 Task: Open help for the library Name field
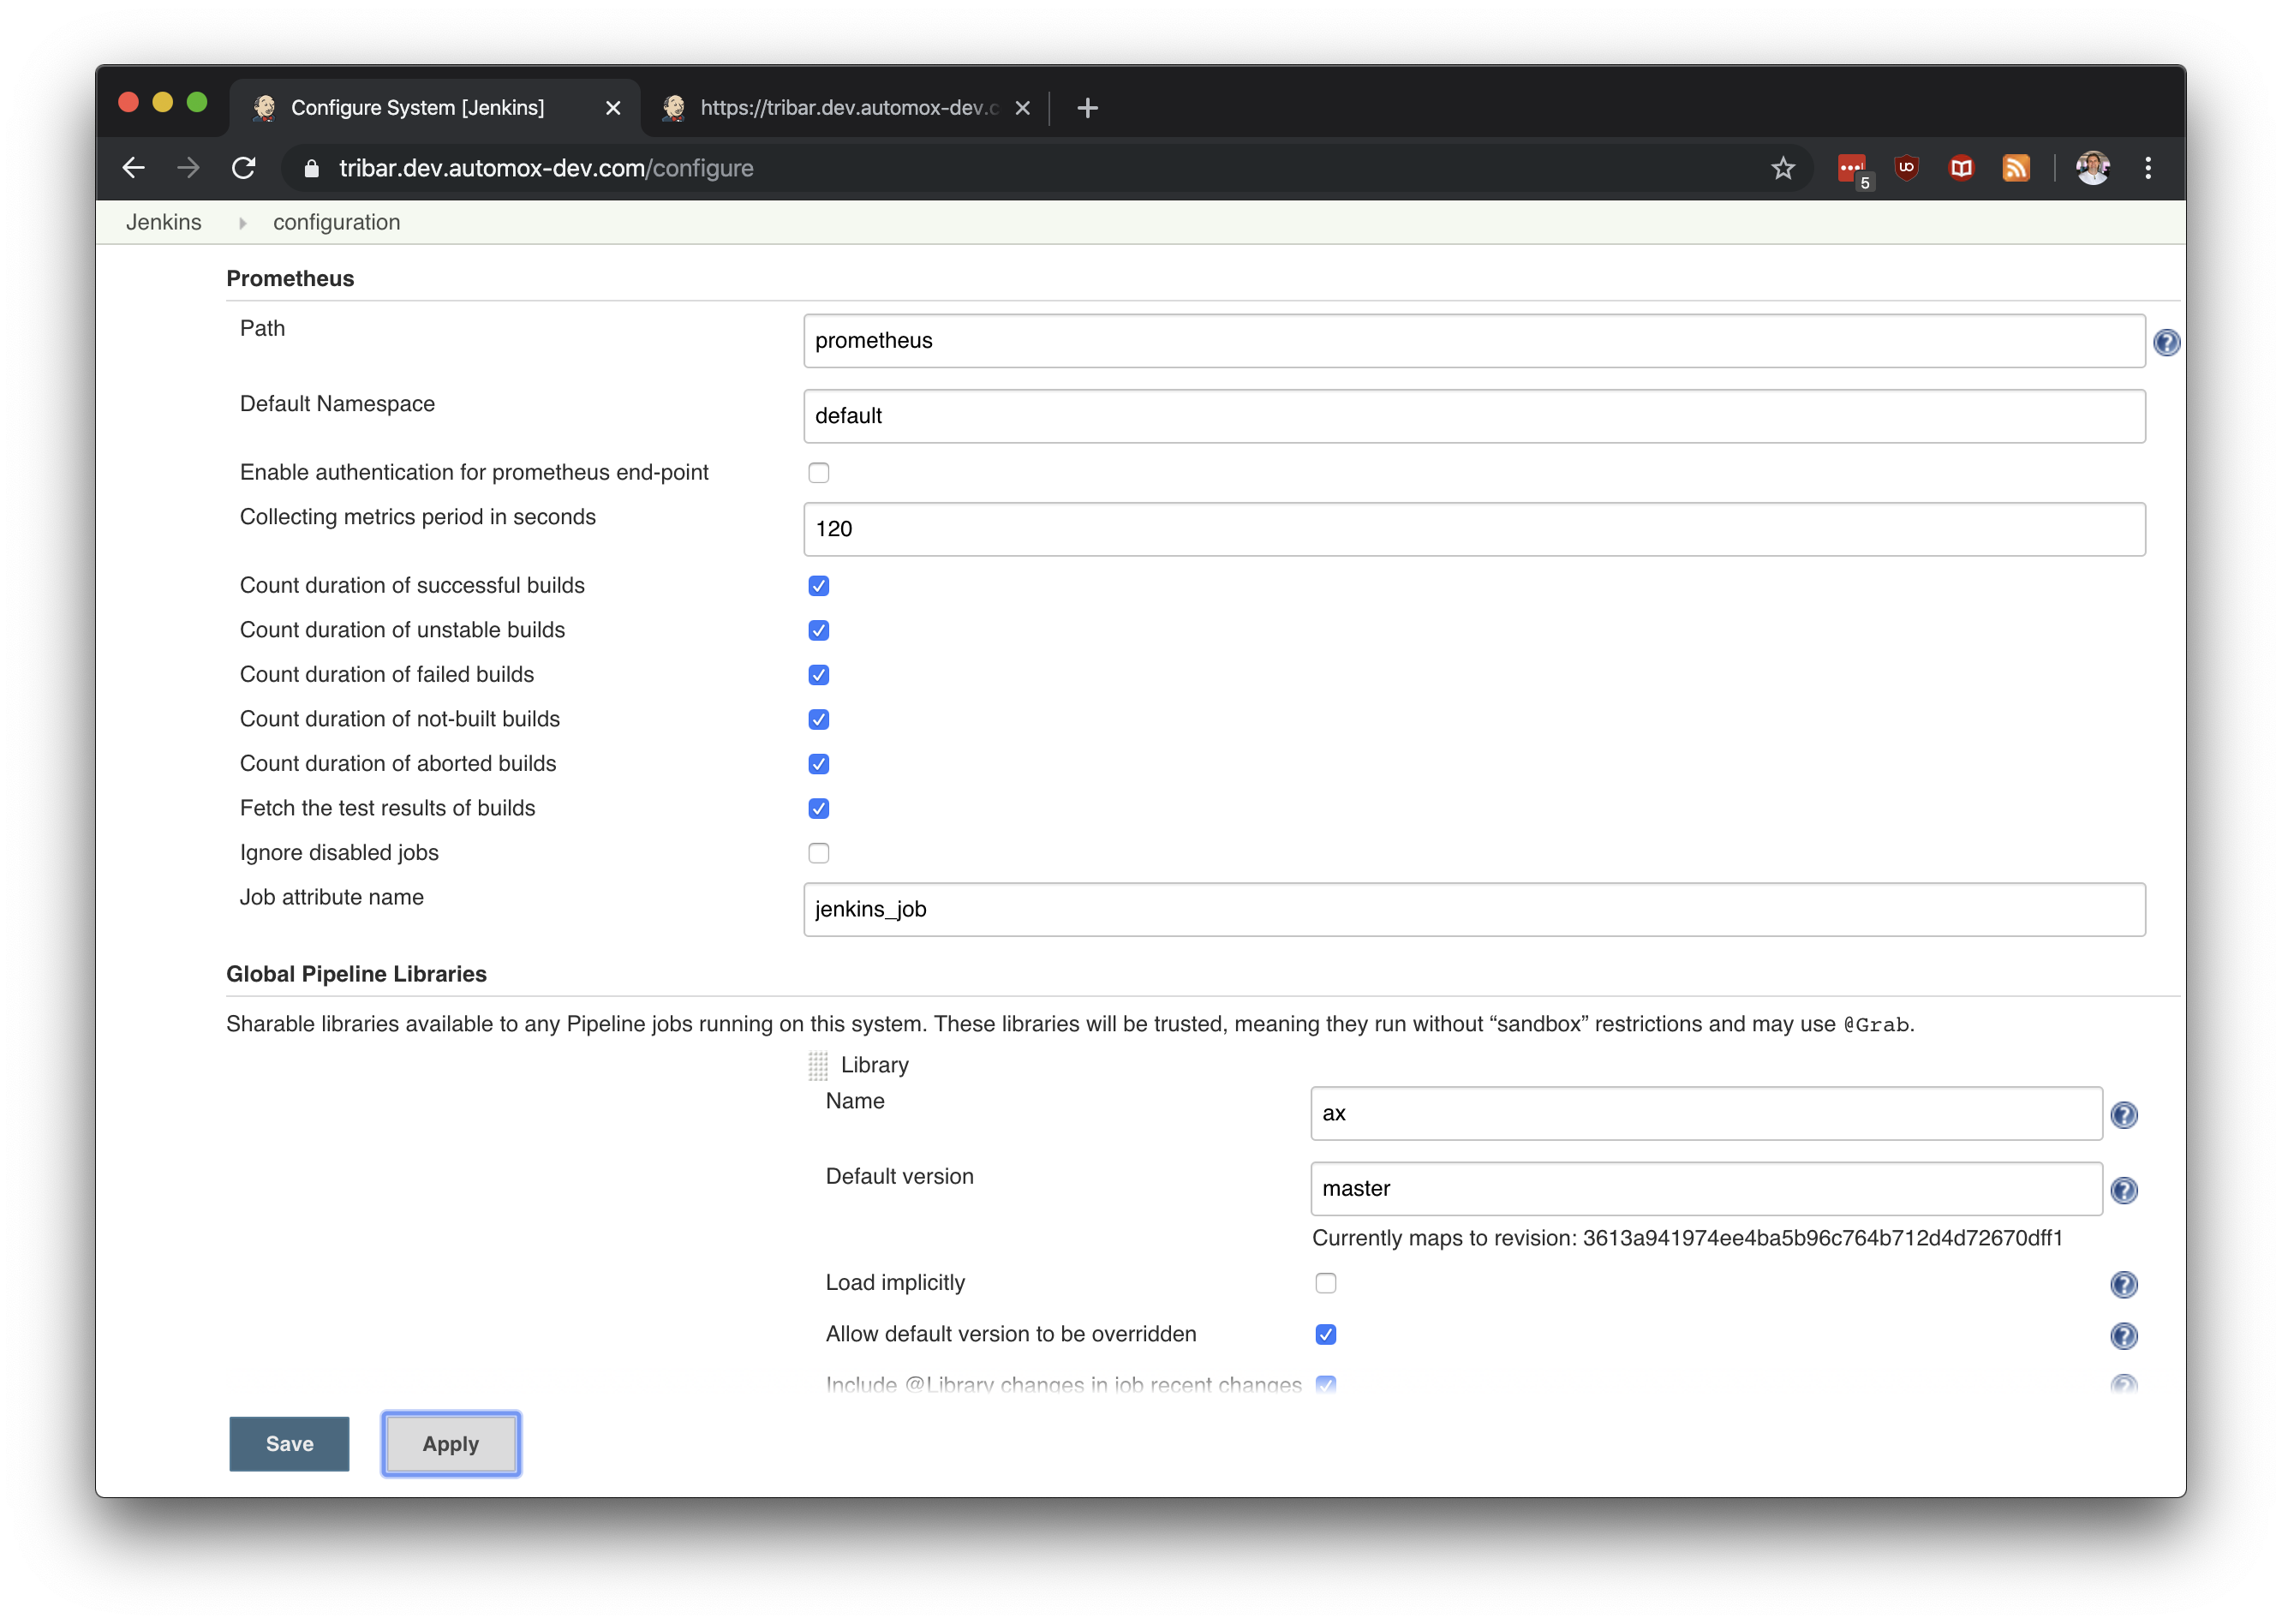[x=2124, y=1115]
